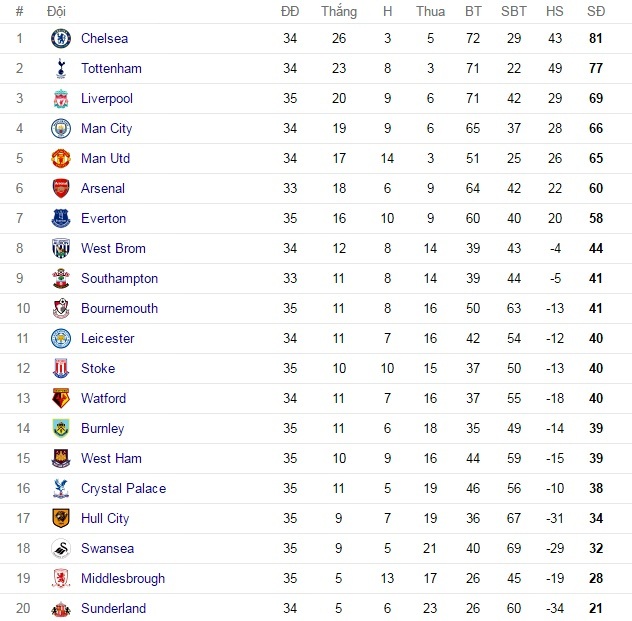Open the Bournemouth team link

tap(119, 309)
